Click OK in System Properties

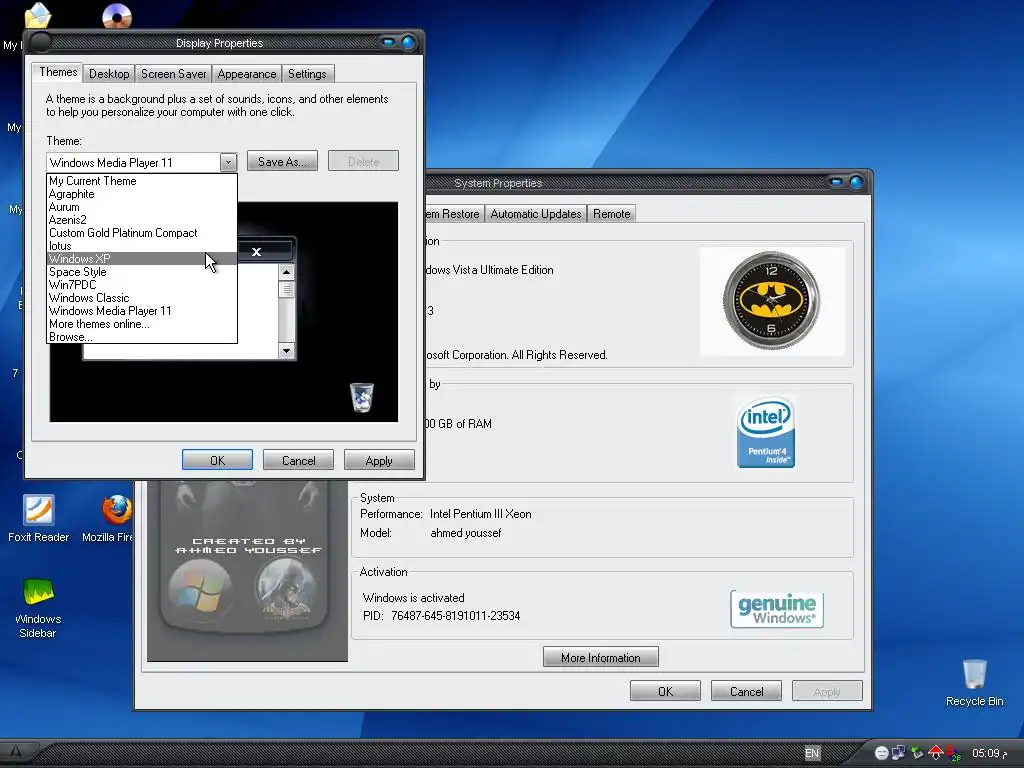[x=665, y=691]
